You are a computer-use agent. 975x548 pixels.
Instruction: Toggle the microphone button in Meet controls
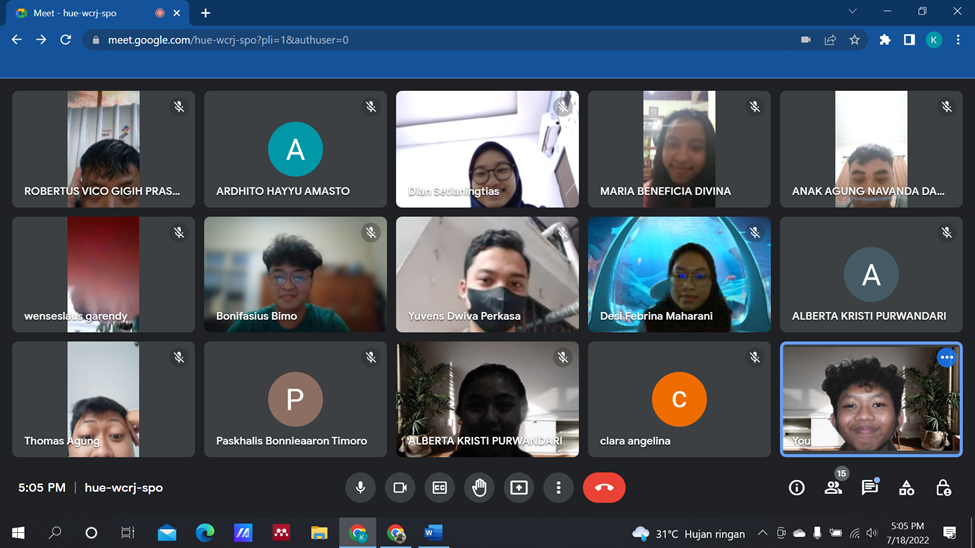click(x=360, y=488)
